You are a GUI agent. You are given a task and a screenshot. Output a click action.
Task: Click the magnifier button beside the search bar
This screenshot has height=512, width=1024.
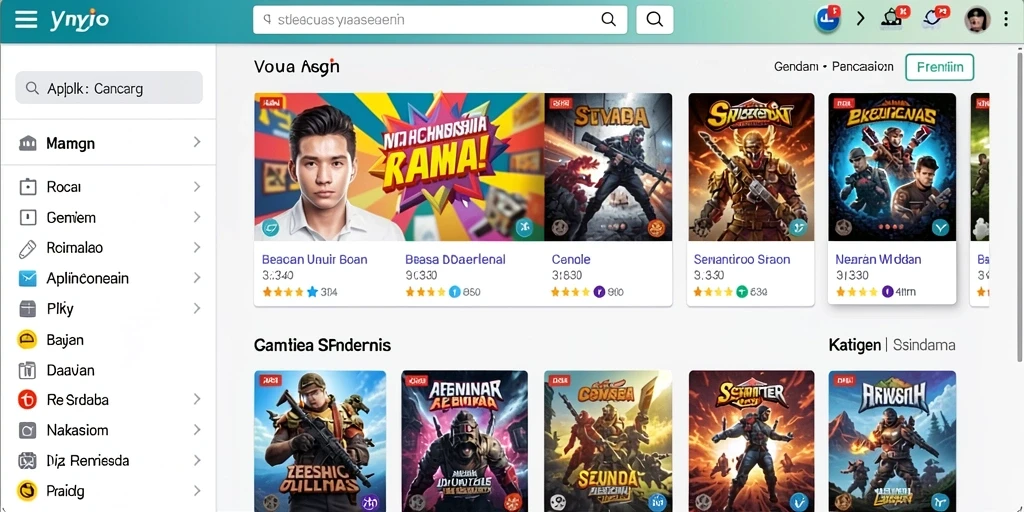tap(654, 20)
